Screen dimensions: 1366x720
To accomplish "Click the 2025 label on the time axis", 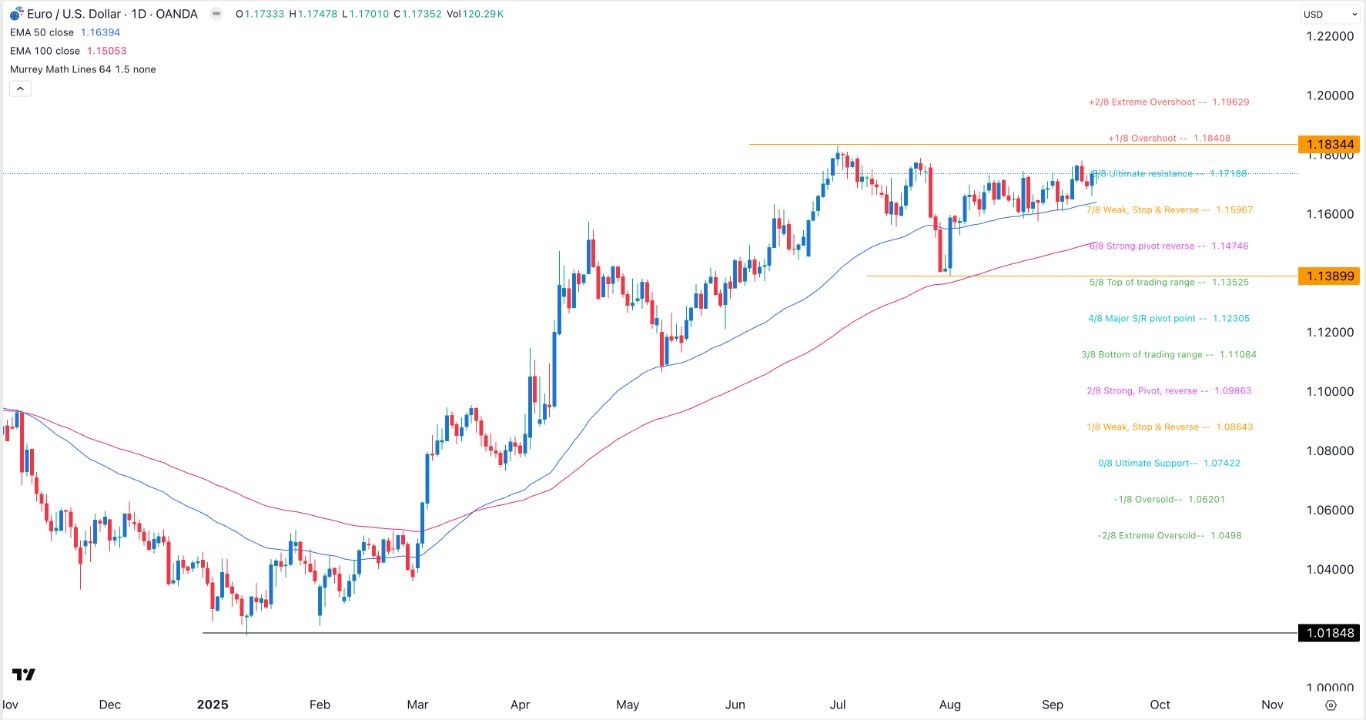I will pos(212,704).
